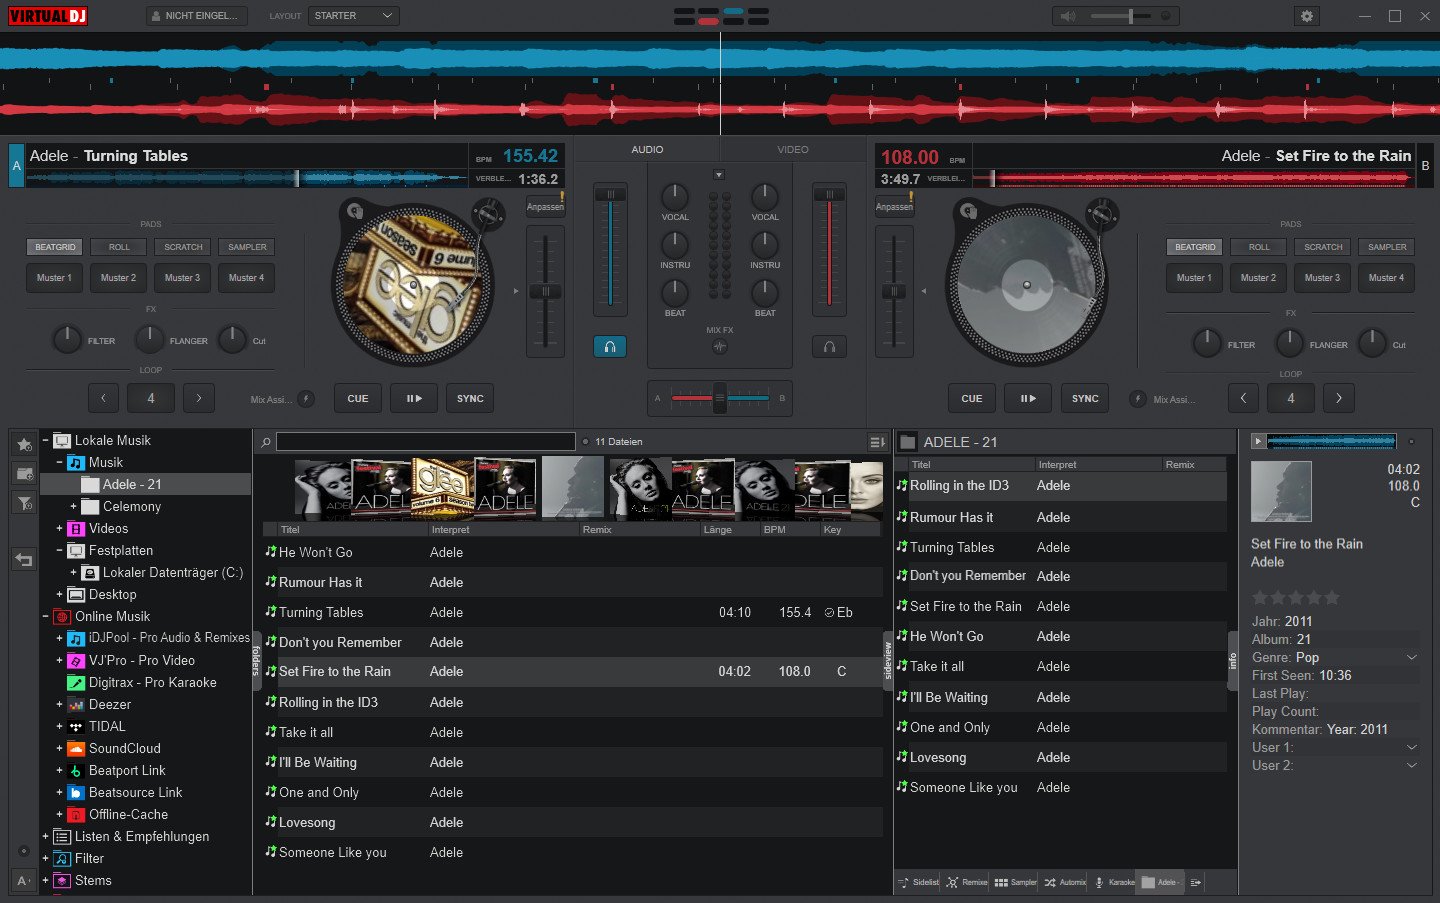Click the search magnifier icon
The width and height of the screenshot is (1440, 903).
266,442
